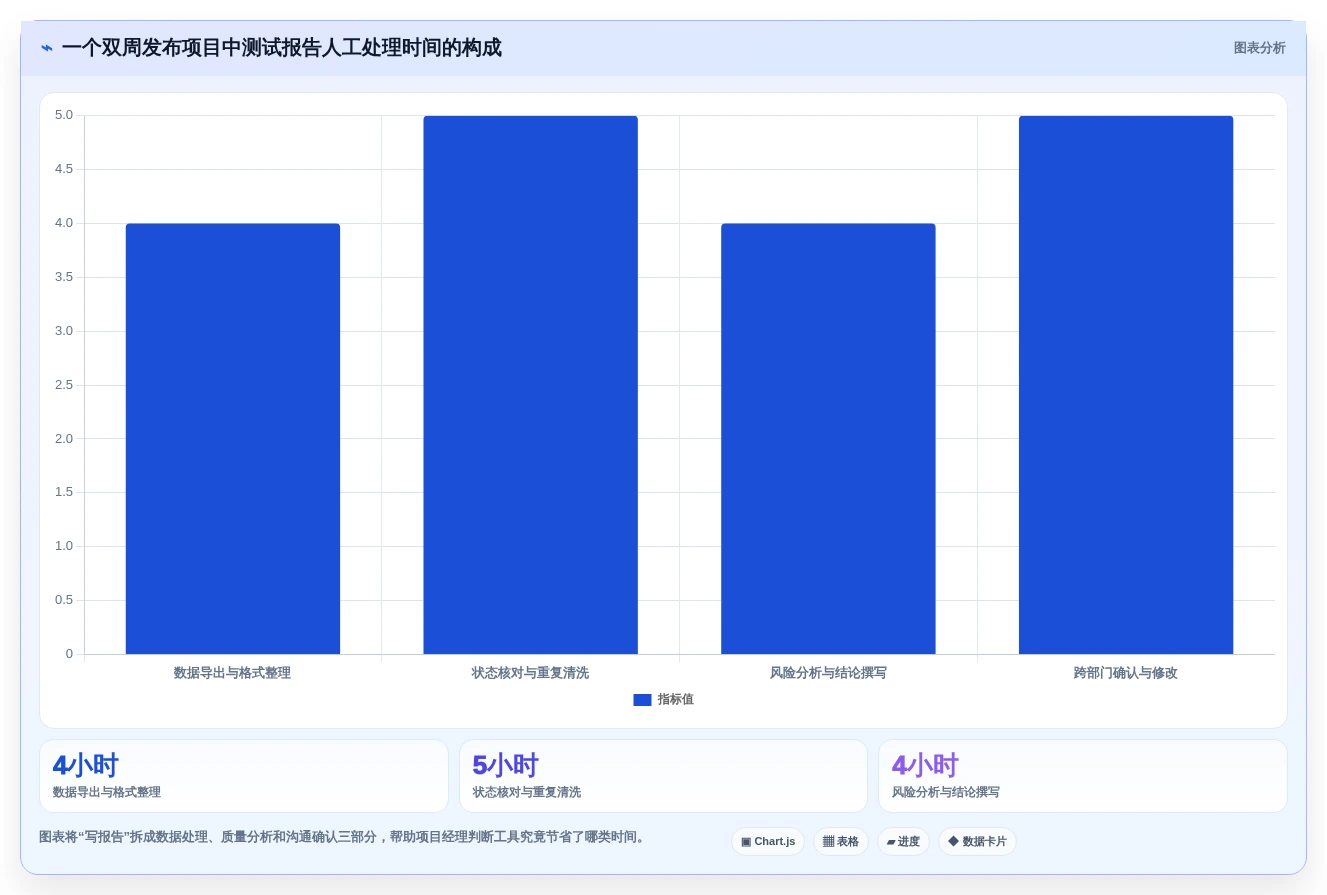Click the 图表将"写报告" description text
The image size is (1327, 895).
pyautogui.click(x=343, y=837)
